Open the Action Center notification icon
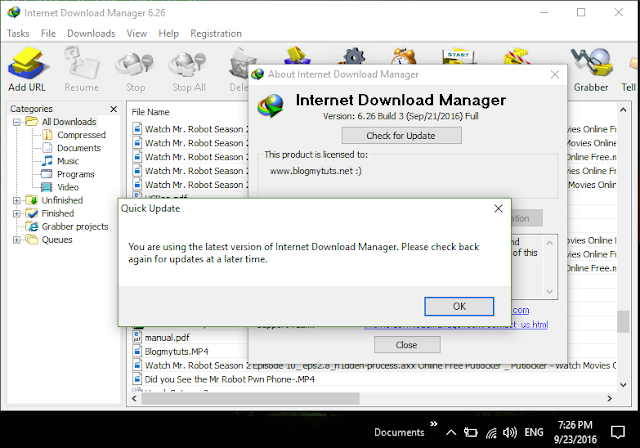Screen dimensions: 640x448 coord(618,432)
